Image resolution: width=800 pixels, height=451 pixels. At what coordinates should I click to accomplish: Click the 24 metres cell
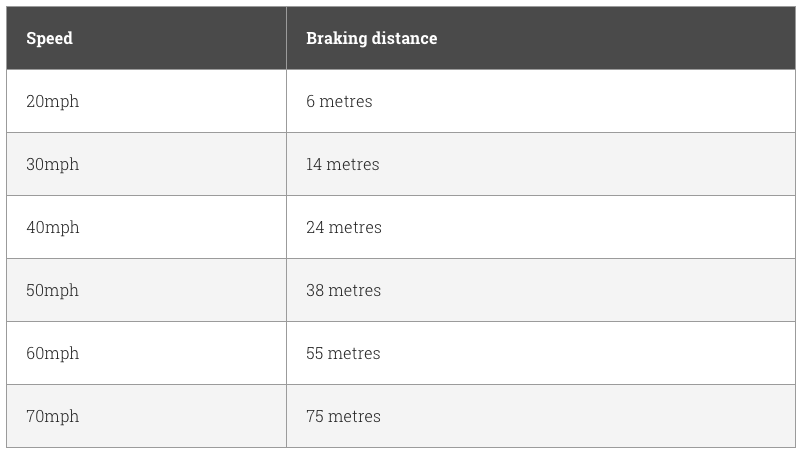344,227
